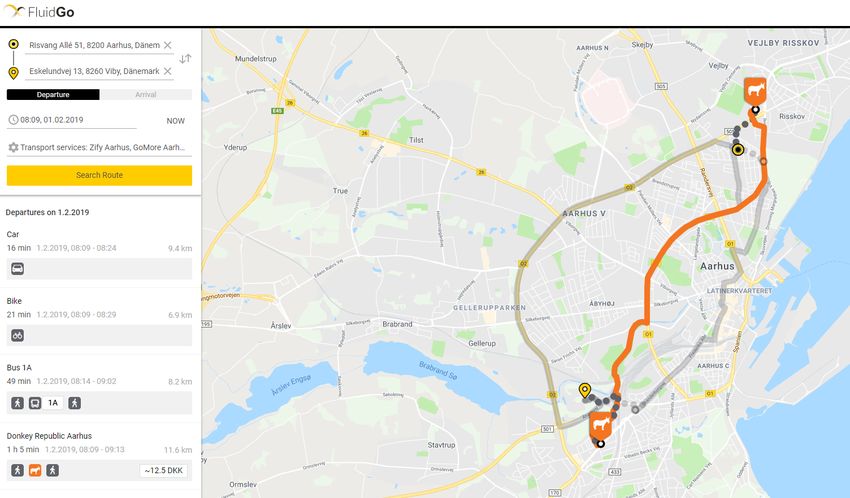Viewport: 850px width, 498px height.
Task: Click the bus icon in Bus 1A route
Action: [35, 403]
